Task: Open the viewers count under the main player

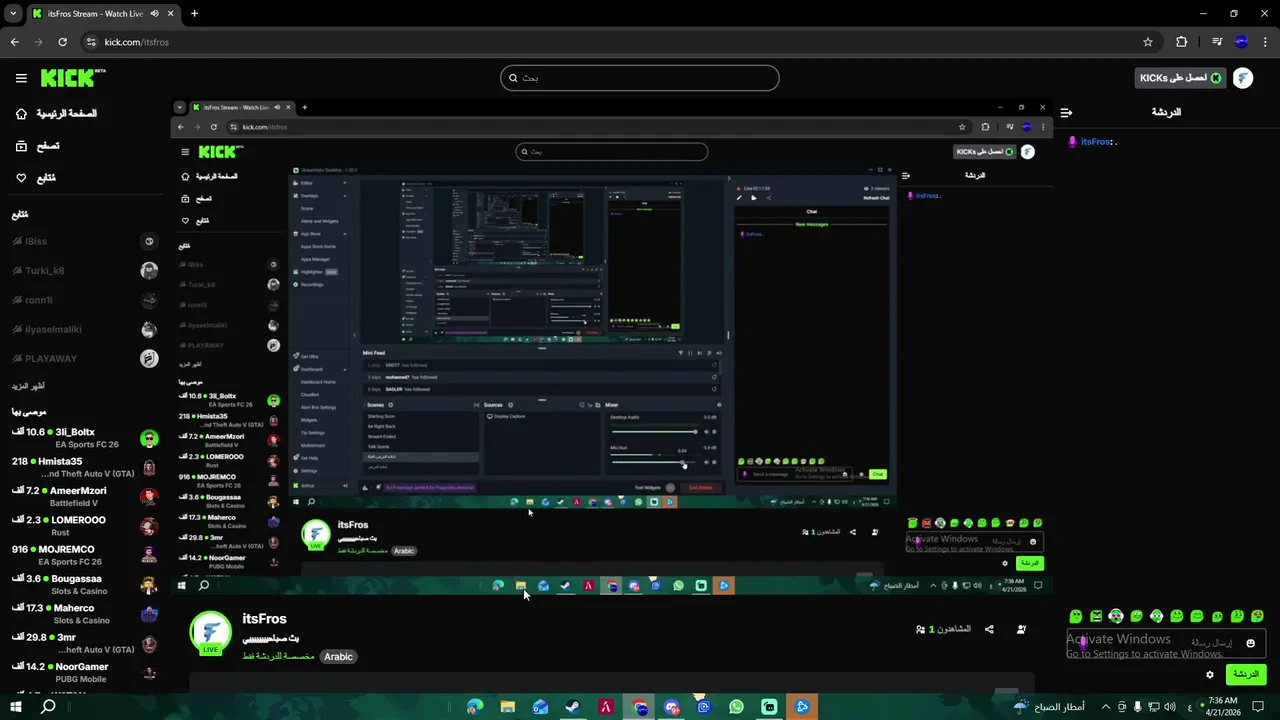Action: (943, 629)
